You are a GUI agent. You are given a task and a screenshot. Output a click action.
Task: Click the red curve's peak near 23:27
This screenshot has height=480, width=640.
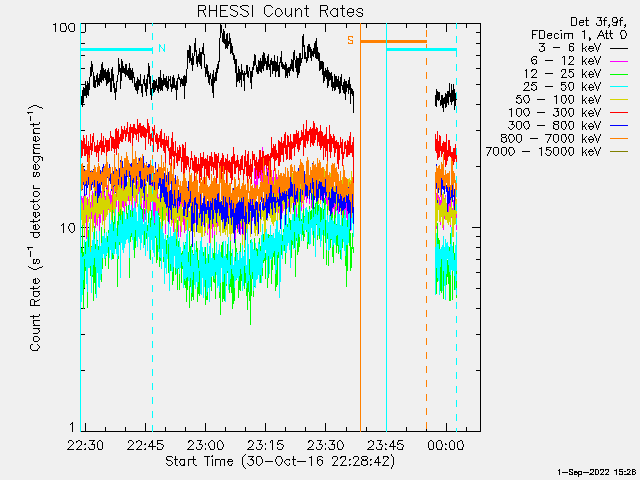point(313,124)
